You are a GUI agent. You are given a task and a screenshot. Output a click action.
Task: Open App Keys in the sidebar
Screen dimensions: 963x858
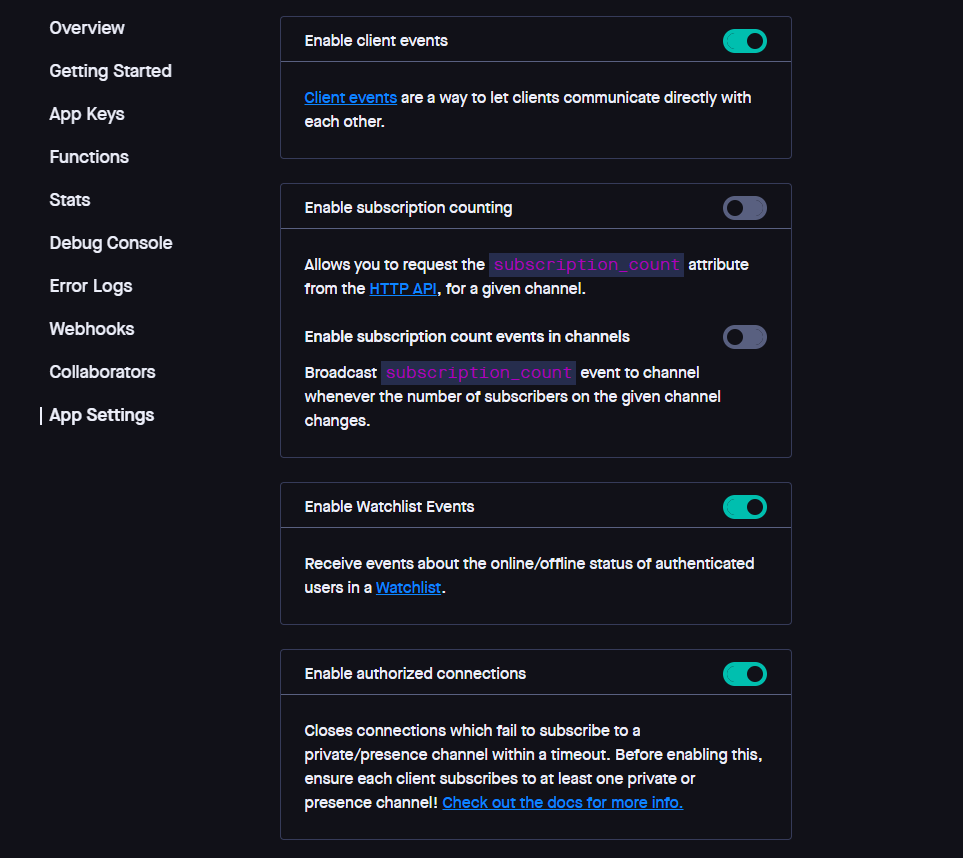point(87,114)
